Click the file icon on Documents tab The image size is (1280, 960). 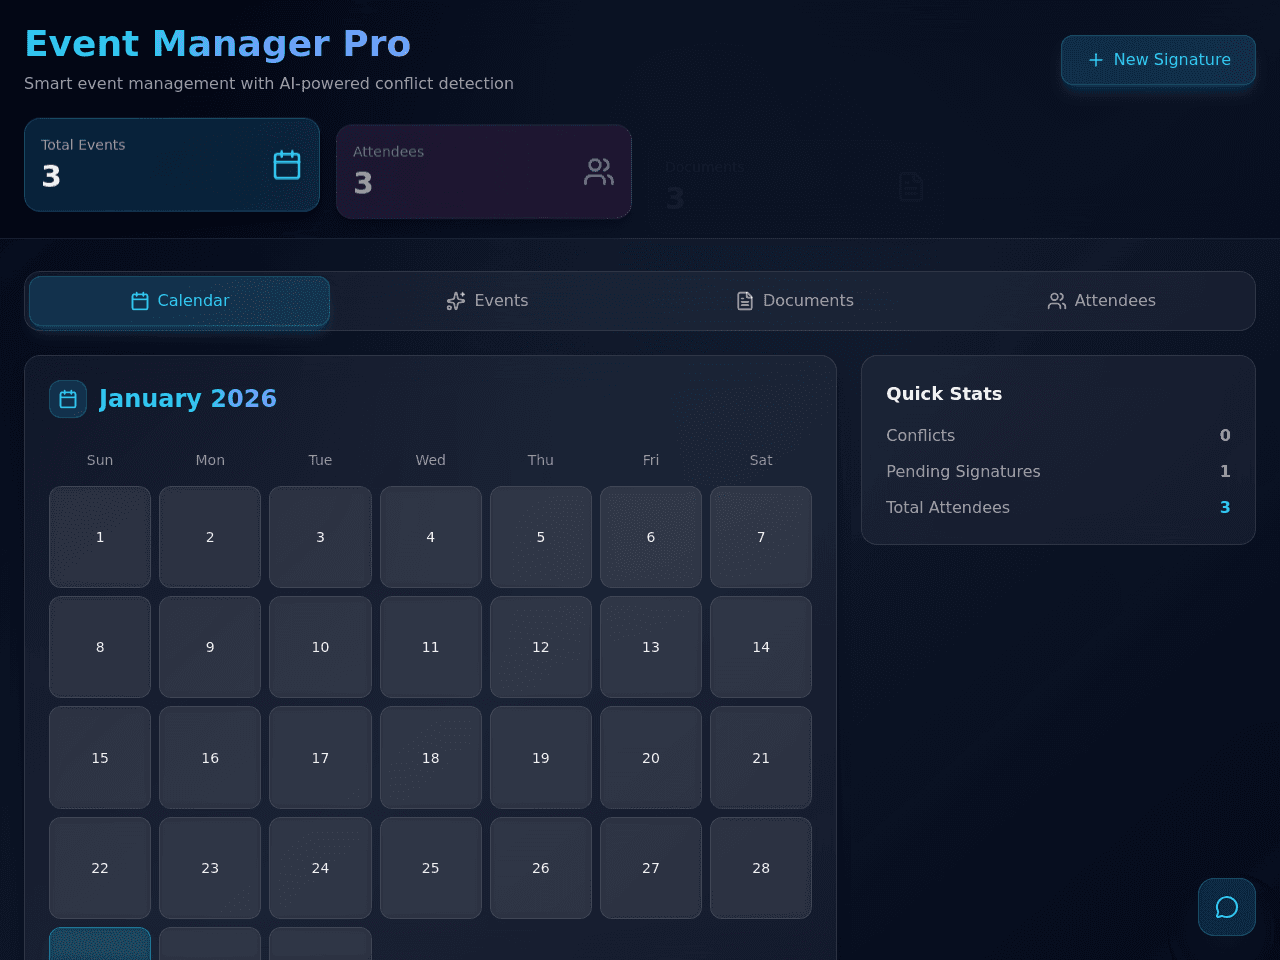click(745, 301)
